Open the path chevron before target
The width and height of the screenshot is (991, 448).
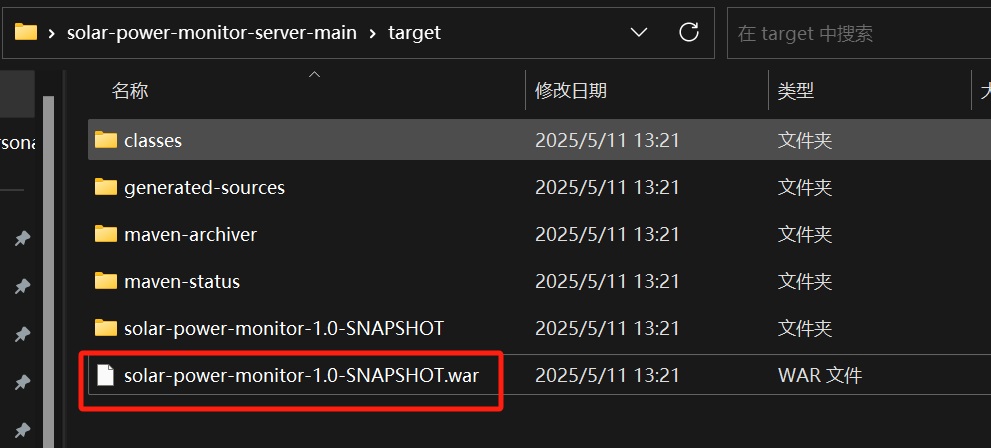pyautogui.click(x=373, y=33)
